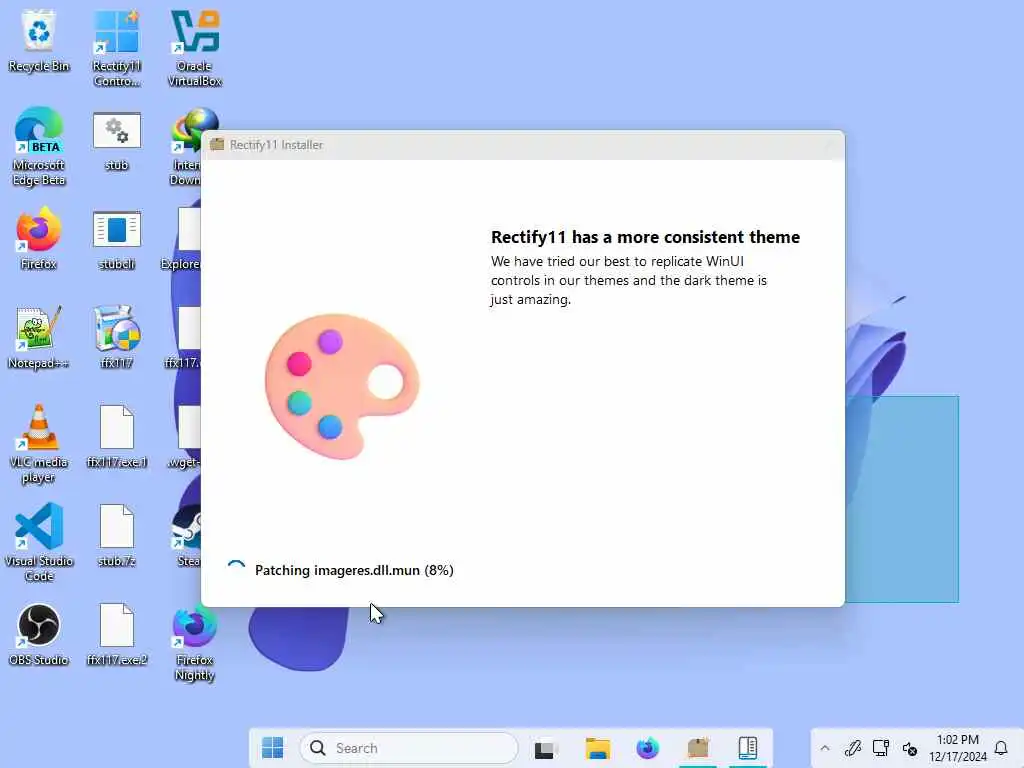Select the stub.7z file icon
The height and width of the screenshot is (768, 1024).
pos(116,536)
